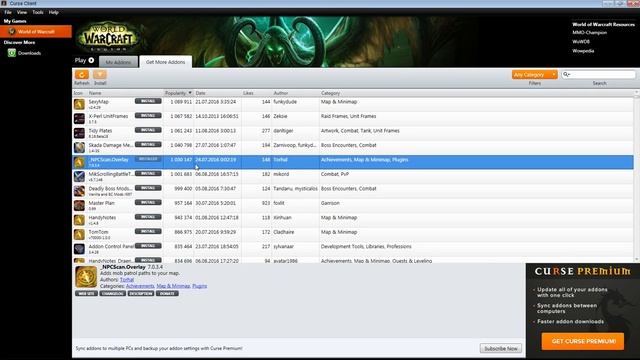The image size is (640, 360).
Task: Open the Plugins category link
Action: [200, 286]
